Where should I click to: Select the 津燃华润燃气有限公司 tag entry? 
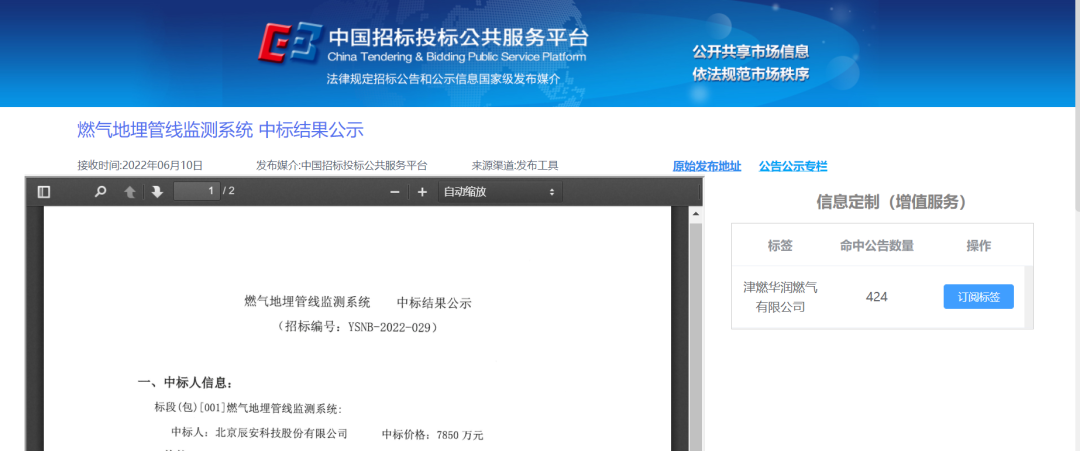[780, 297]
